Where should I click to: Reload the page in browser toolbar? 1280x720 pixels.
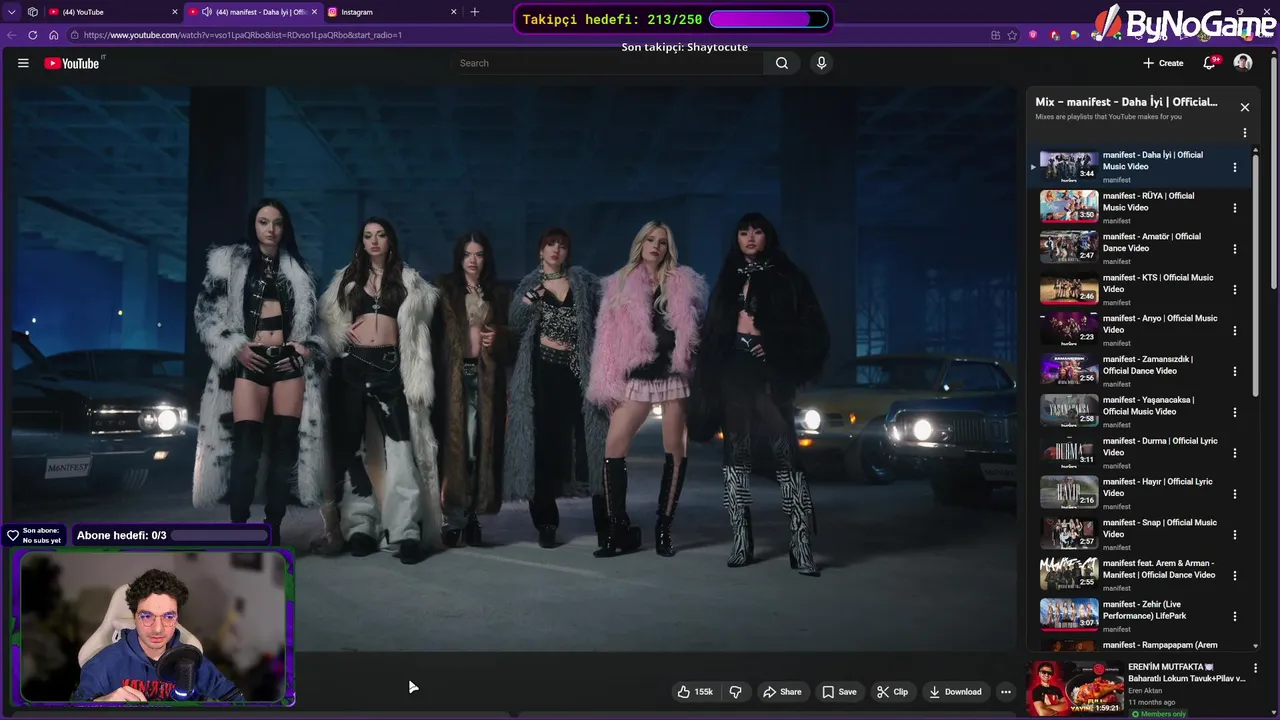tap(33, 35)
